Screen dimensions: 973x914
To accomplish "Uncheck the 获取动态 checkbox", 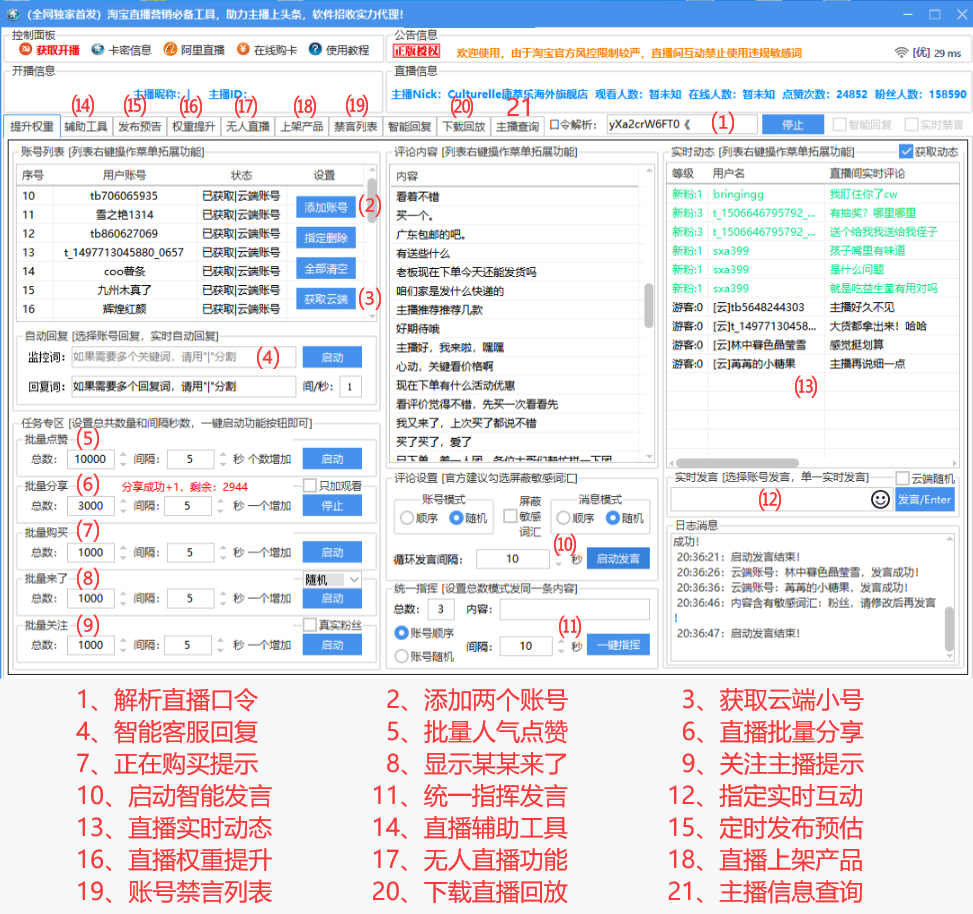I will (906, 151).
